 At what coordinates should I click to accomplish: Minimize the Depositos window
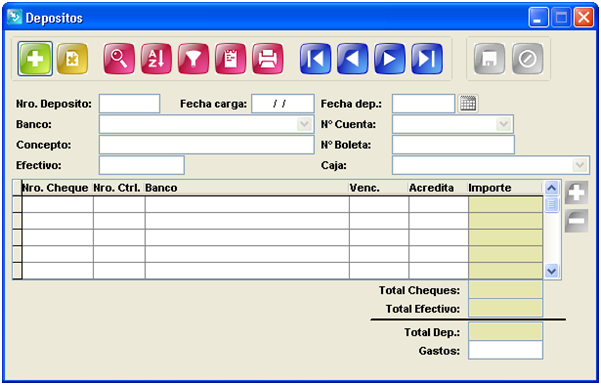click(x=538, y=18)
